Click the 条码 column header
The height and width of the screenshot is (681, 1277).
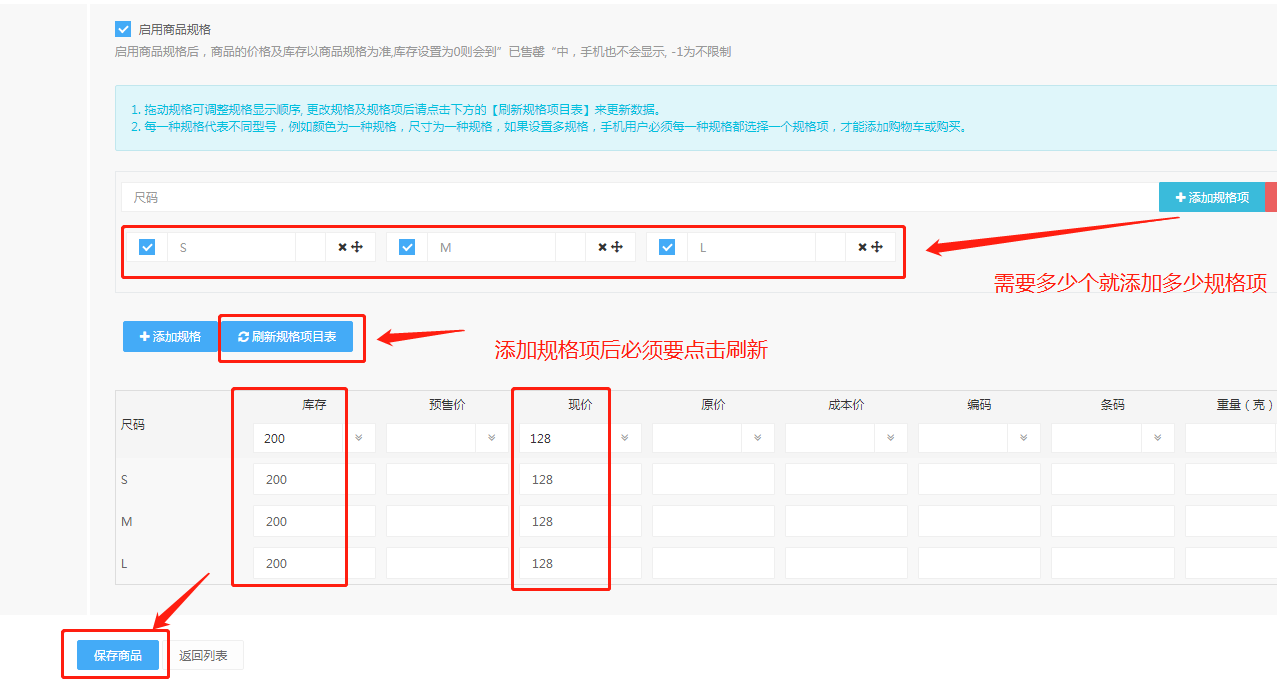(x=1113, y=405)
